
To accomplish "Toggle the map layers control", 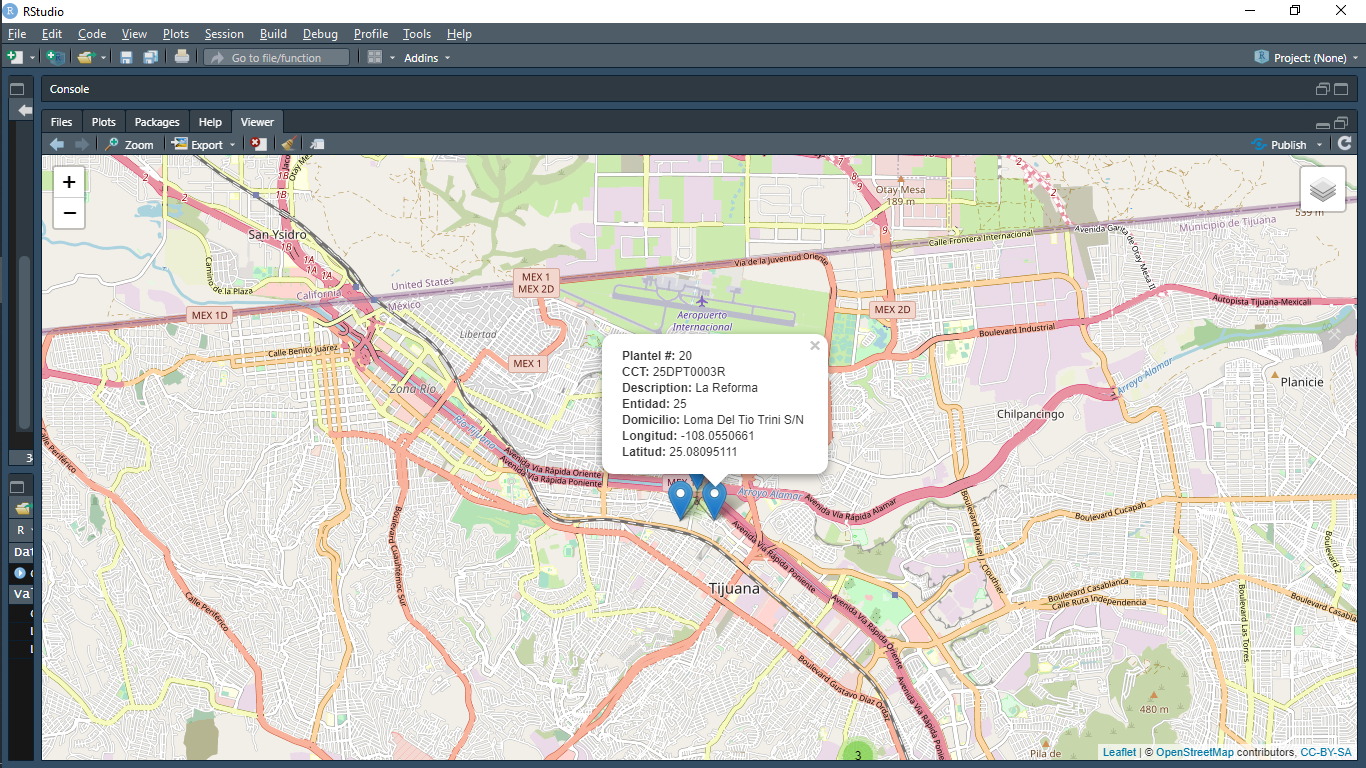I will click(x=1322, y=189).
